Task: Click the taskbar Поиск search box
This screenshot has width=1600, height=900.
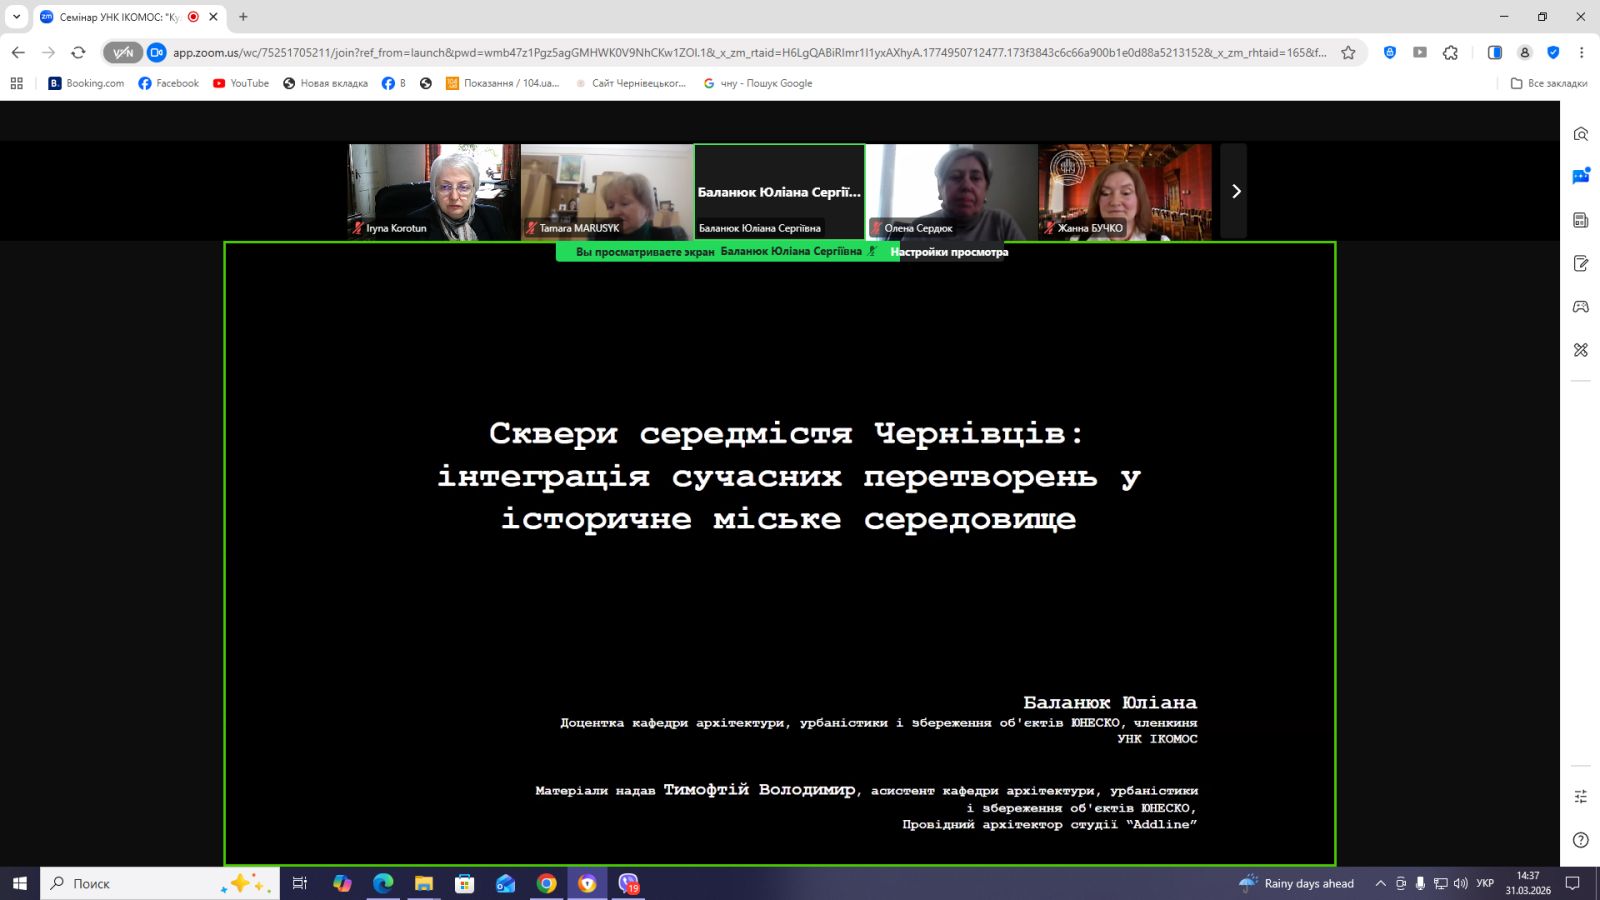Action: pyautogui.click(x=160, y=883)
